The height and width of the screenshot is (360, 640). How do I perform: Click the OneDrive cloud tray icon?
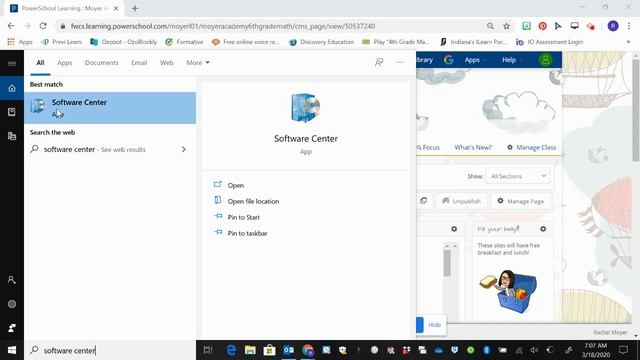point(438,350)
